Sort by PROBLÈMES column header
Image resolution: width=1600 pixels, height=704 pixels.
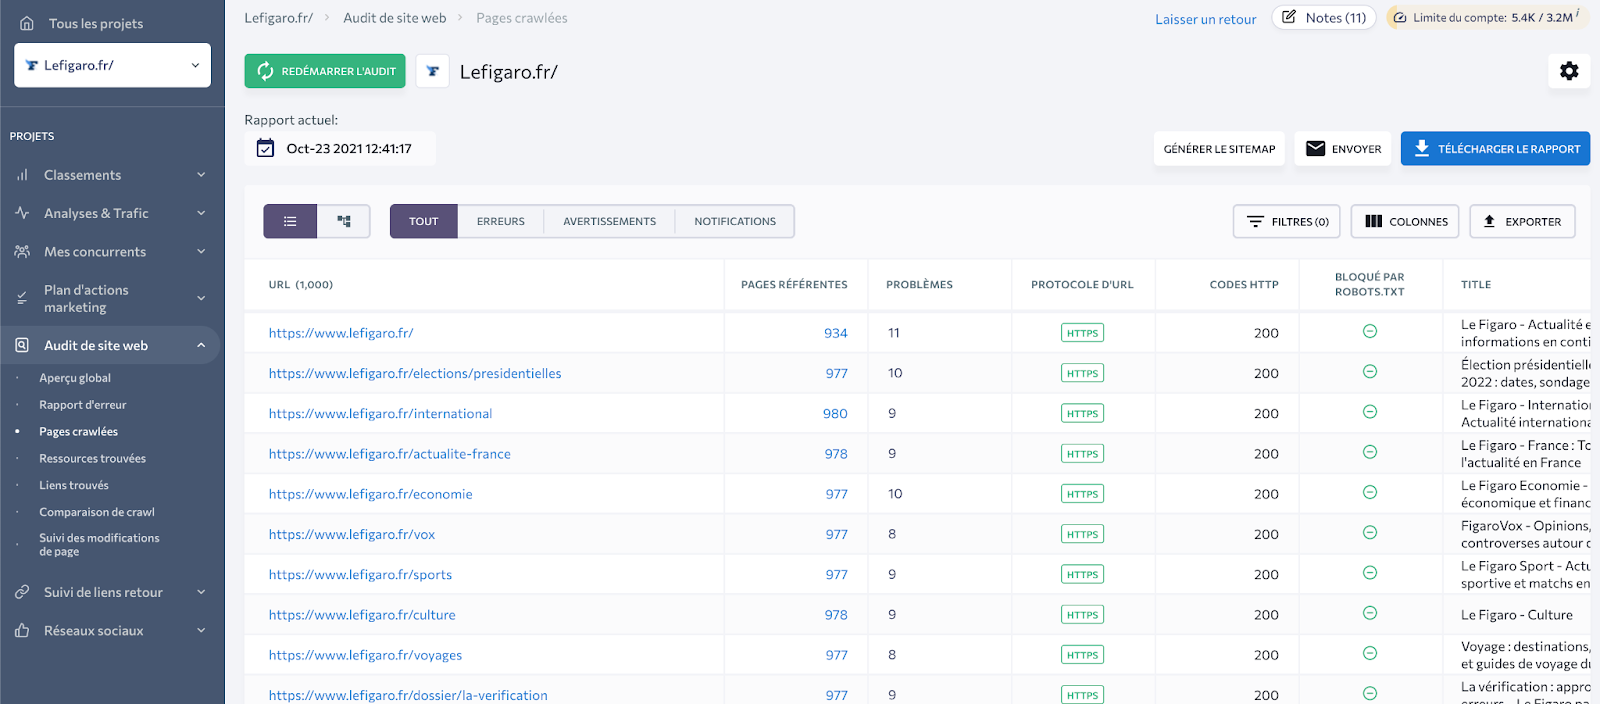click(919, 285)
